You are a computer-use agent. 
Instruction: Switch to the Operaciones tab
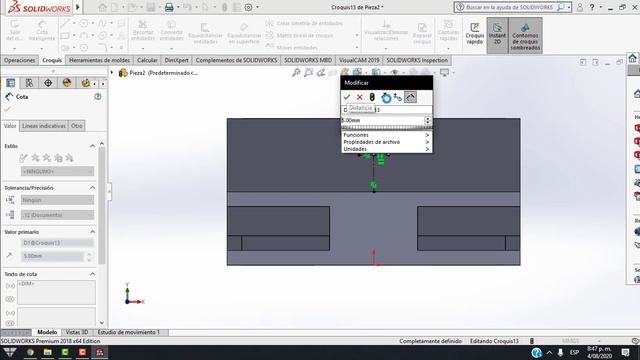tap(20, 60)
